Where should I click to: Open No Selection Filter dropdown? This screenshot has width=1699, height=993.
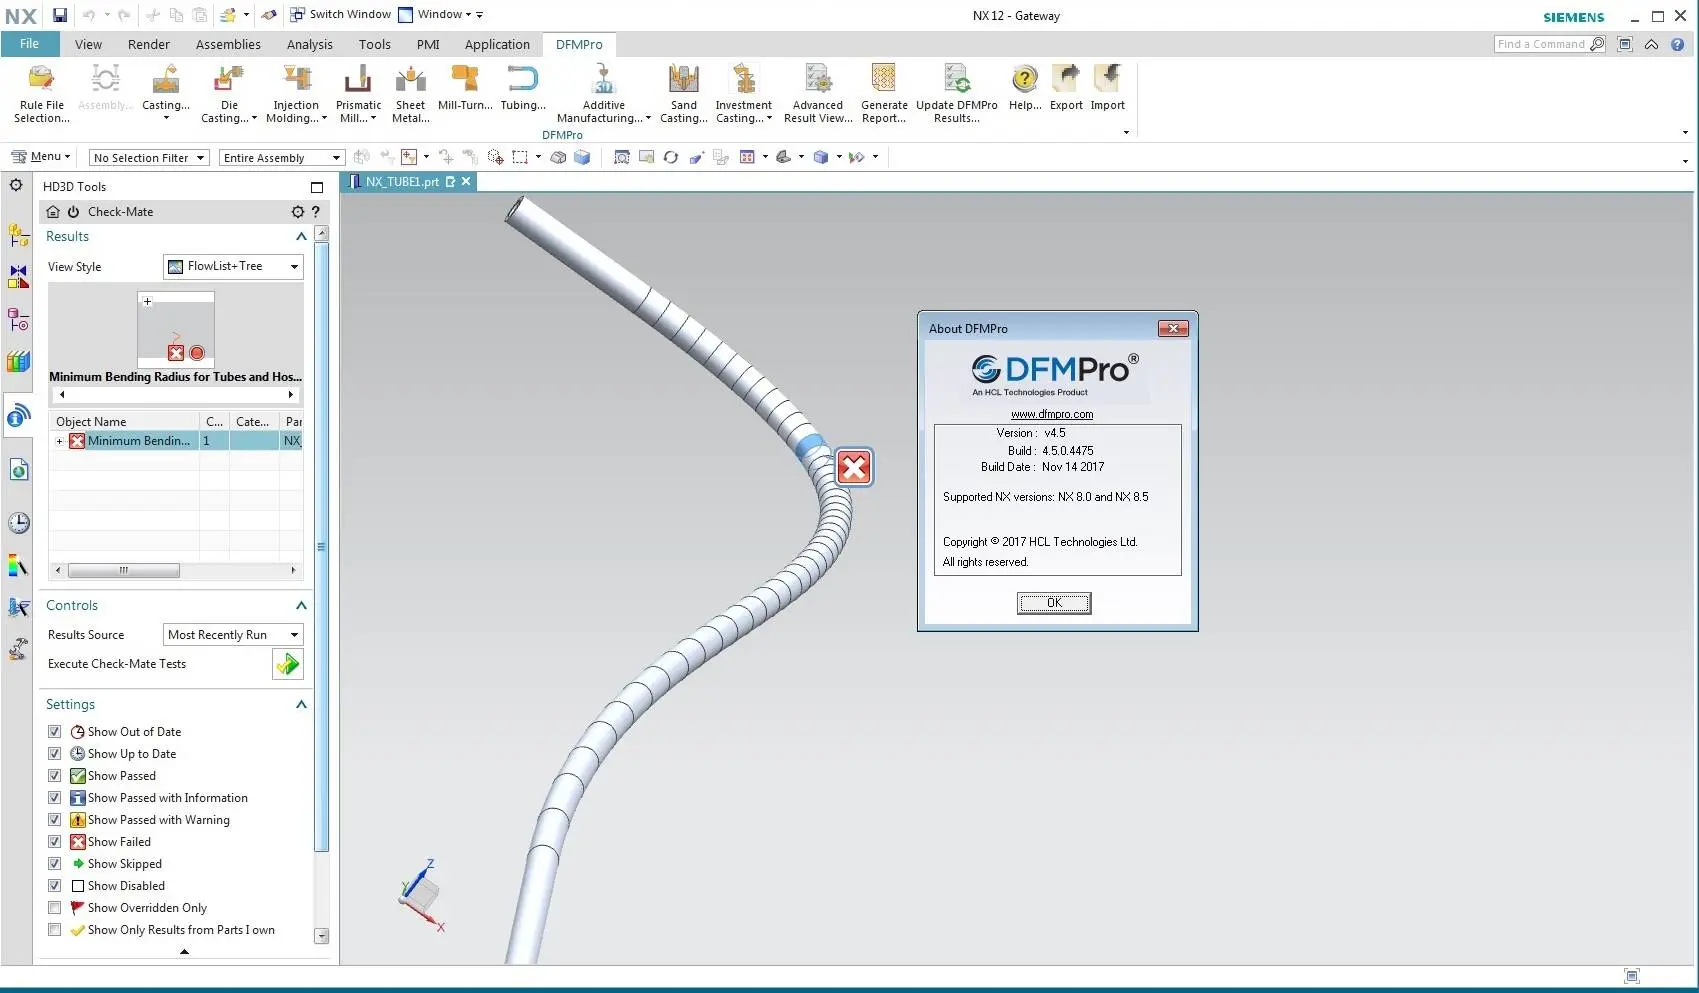tap(148, 158)
